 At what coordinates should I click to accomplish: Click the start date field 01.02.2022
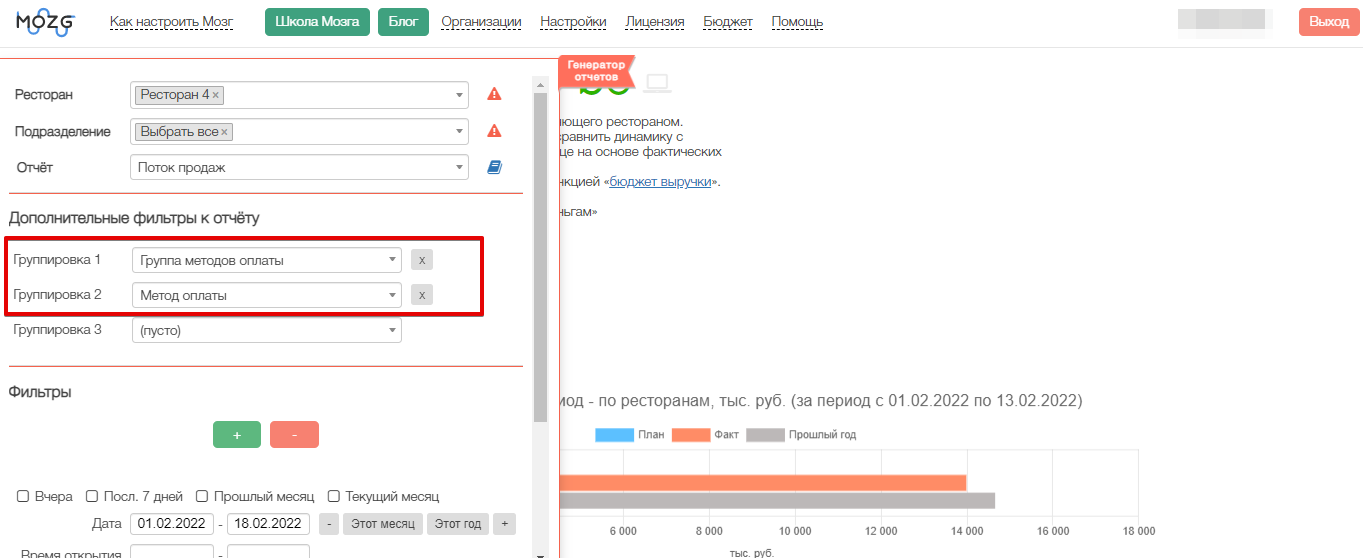coord(172,524)
